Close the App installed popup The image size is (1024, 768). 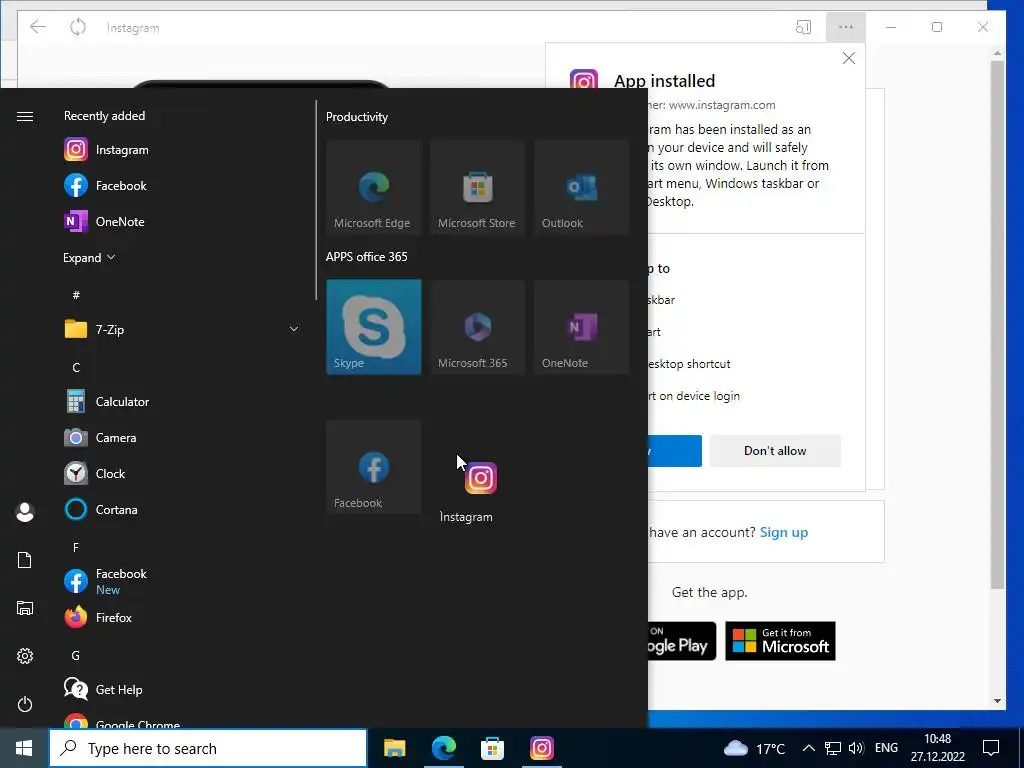click(848, 58)
